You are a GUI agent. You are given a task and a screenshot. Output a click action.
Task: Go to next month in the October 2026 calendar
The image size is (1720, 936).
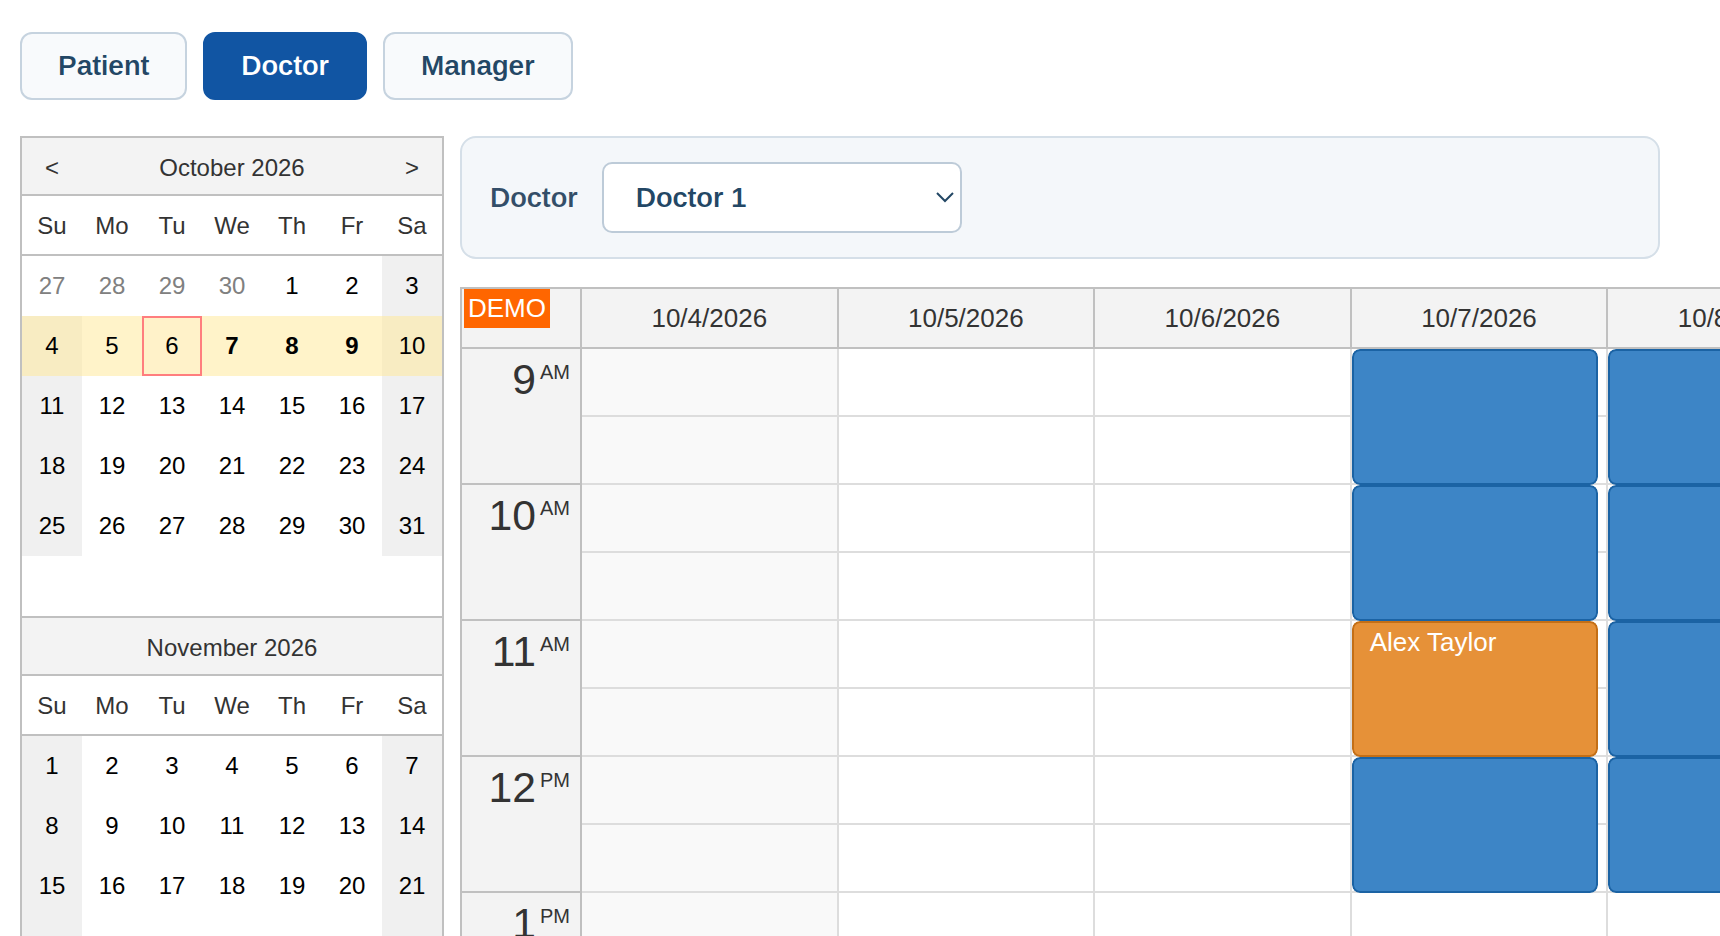click(412, 168)
